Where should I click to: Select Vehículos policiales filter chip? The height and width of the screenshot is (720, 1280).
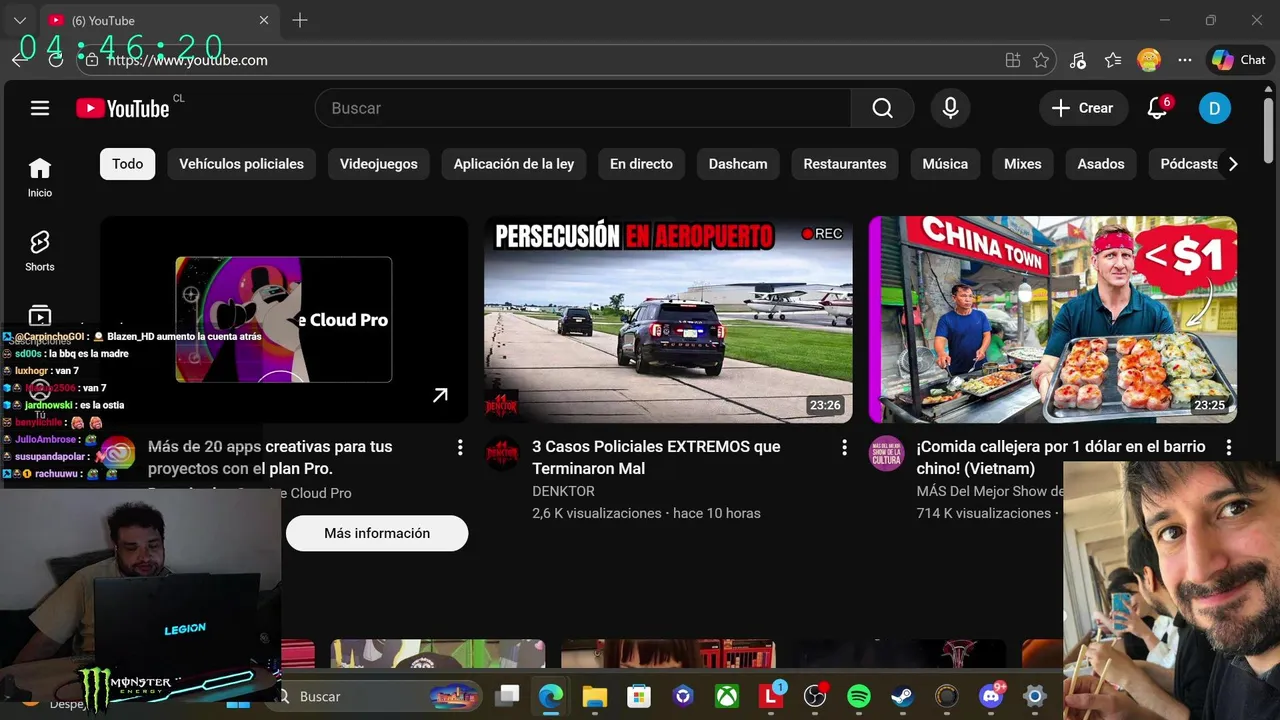coord(241,164)
